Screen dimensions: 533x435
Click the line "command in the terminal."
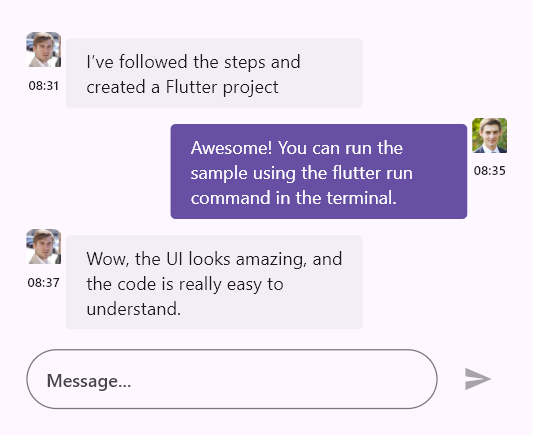pyautogui.click(x=293, y=198)
